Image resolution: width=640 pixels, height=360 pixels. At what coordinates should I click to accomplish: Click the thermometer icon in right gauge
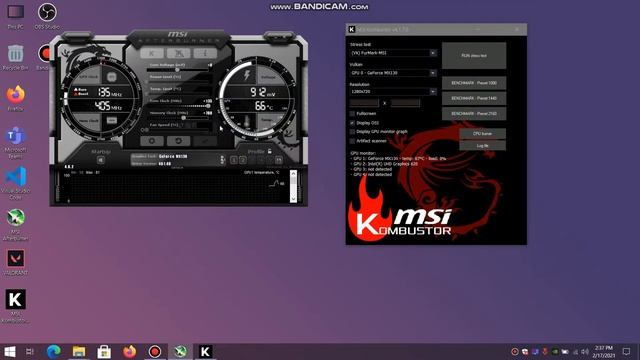coord(247,122)
